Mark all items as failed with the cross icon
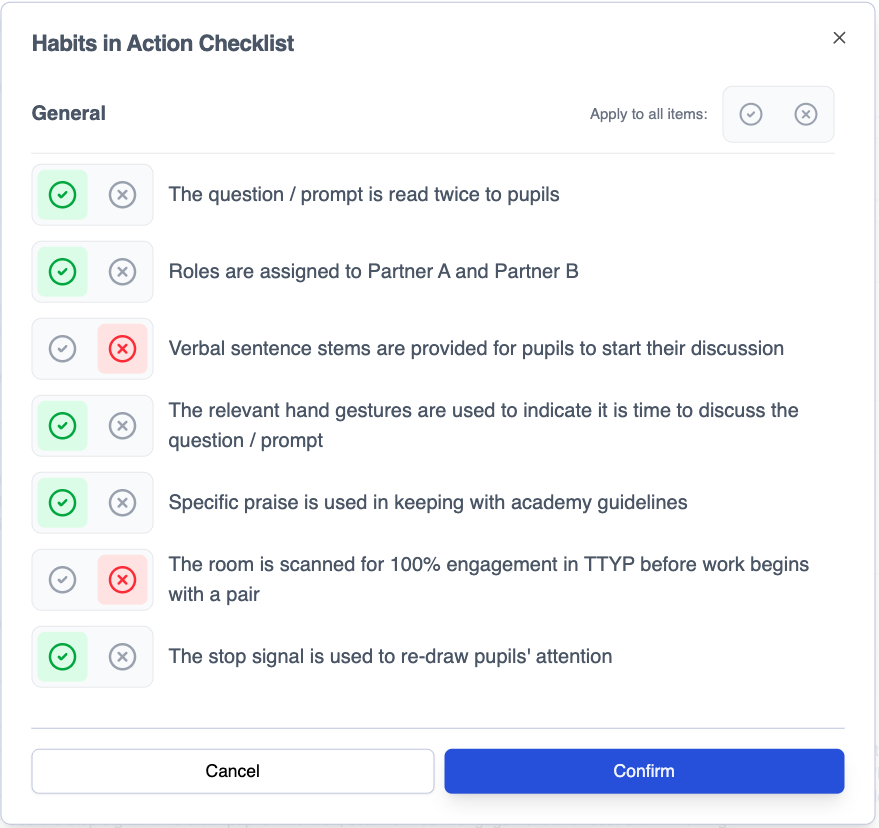The height and width of the screenshot is (828, 879). 806,114
